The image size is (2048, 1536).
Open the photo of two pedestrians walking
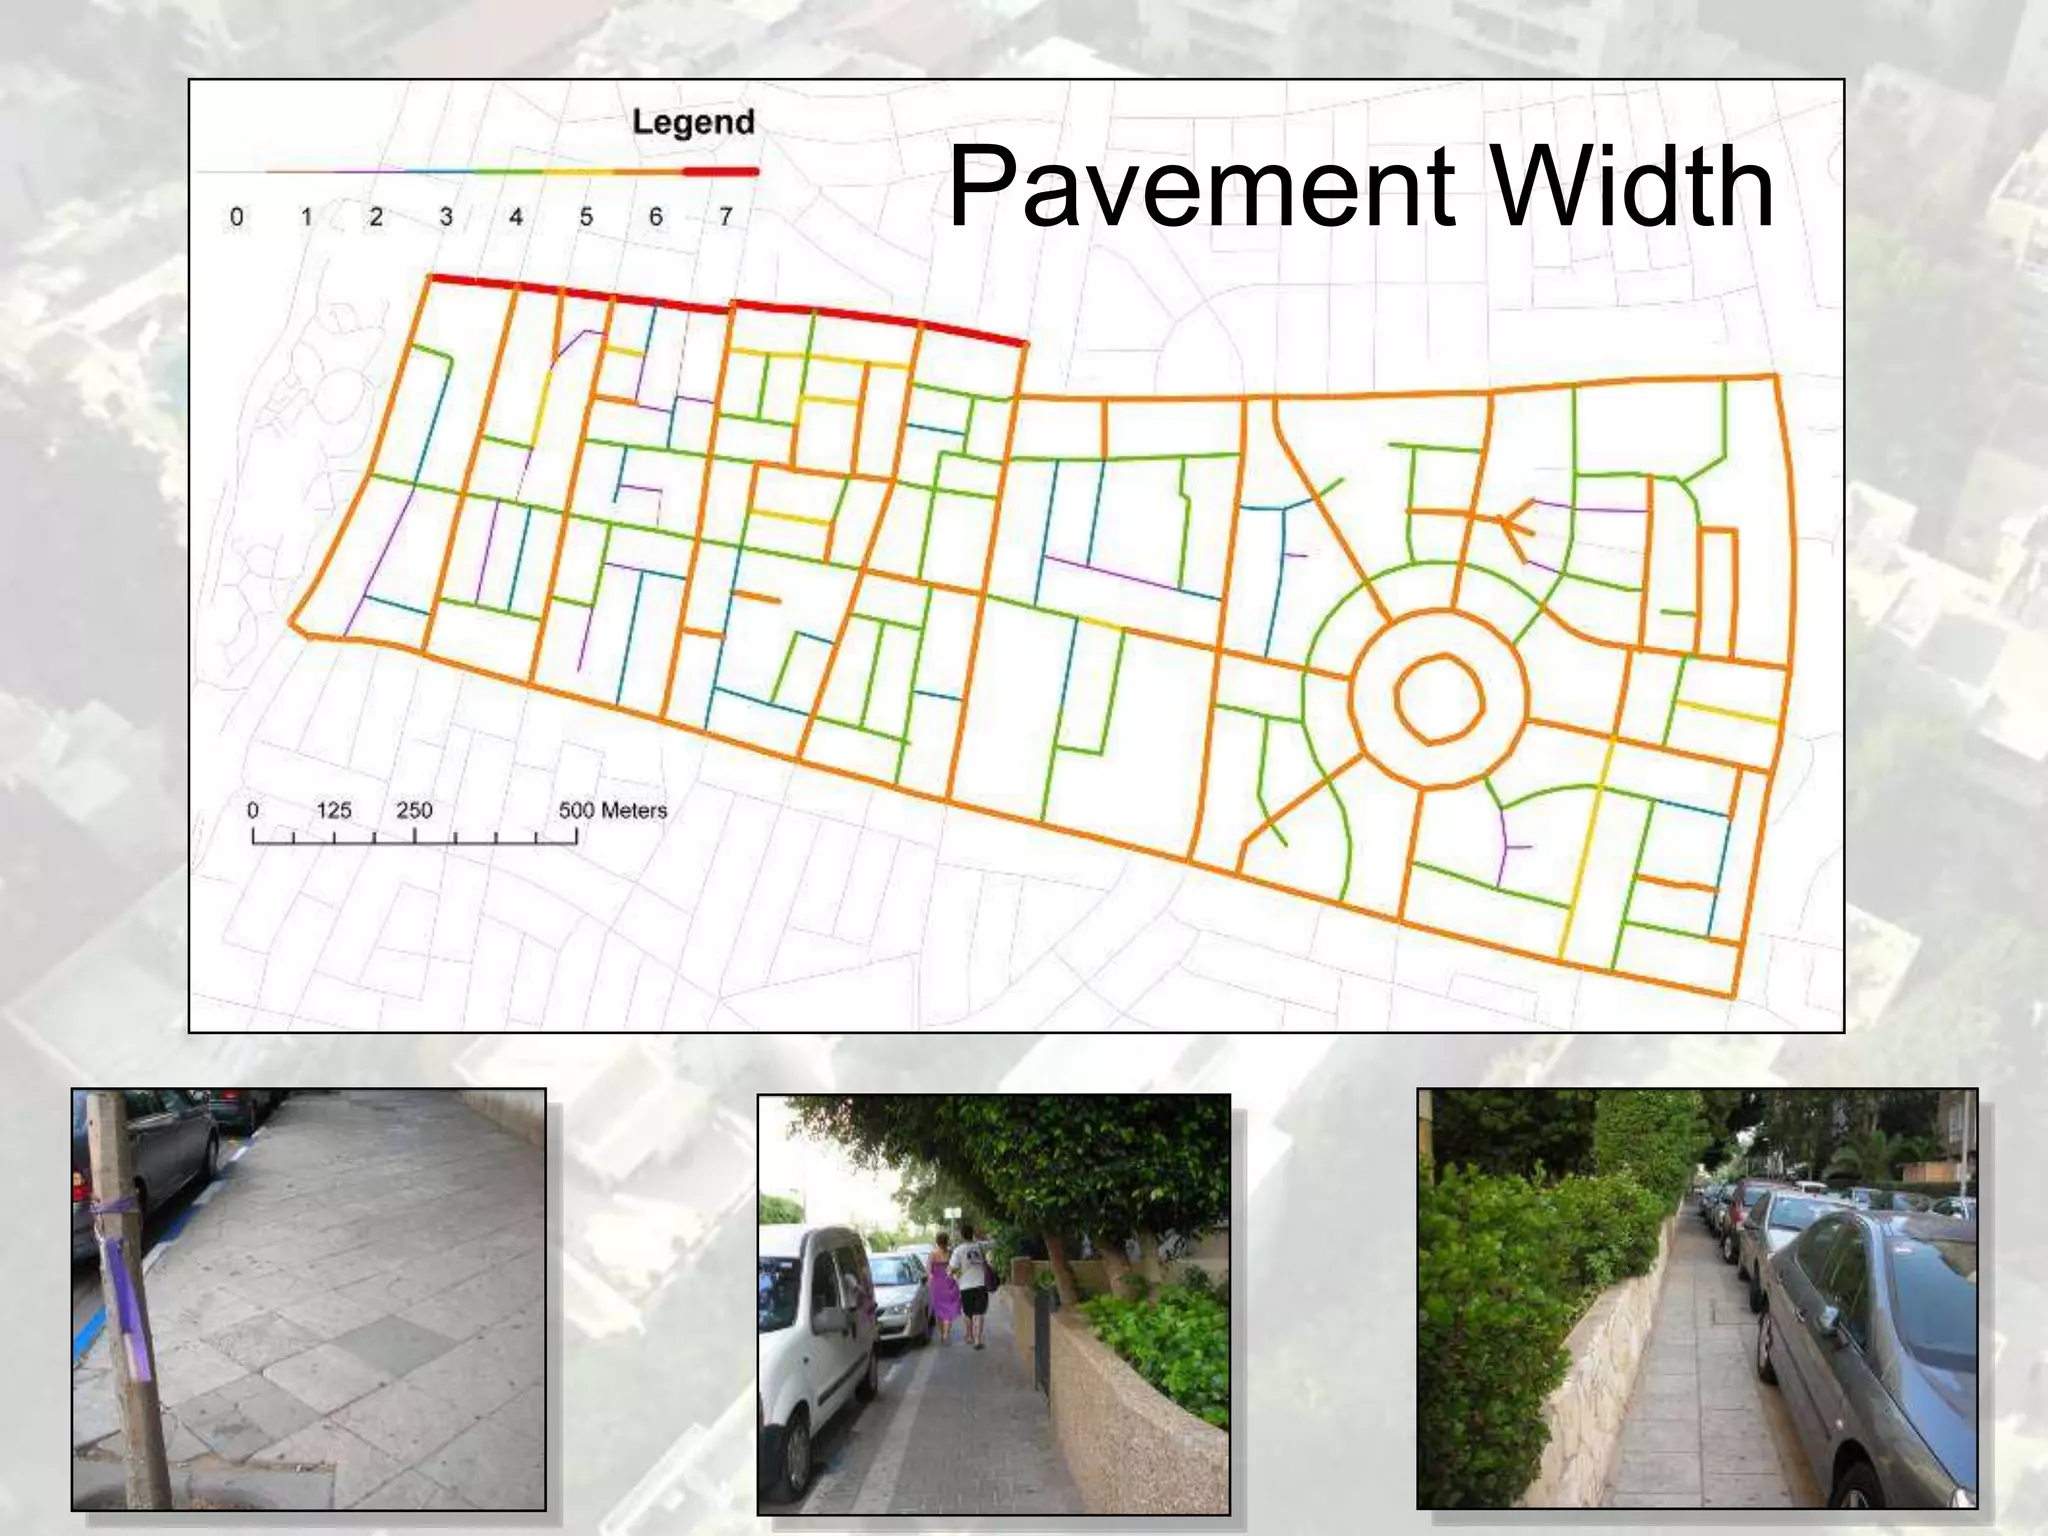(994, 1304)
